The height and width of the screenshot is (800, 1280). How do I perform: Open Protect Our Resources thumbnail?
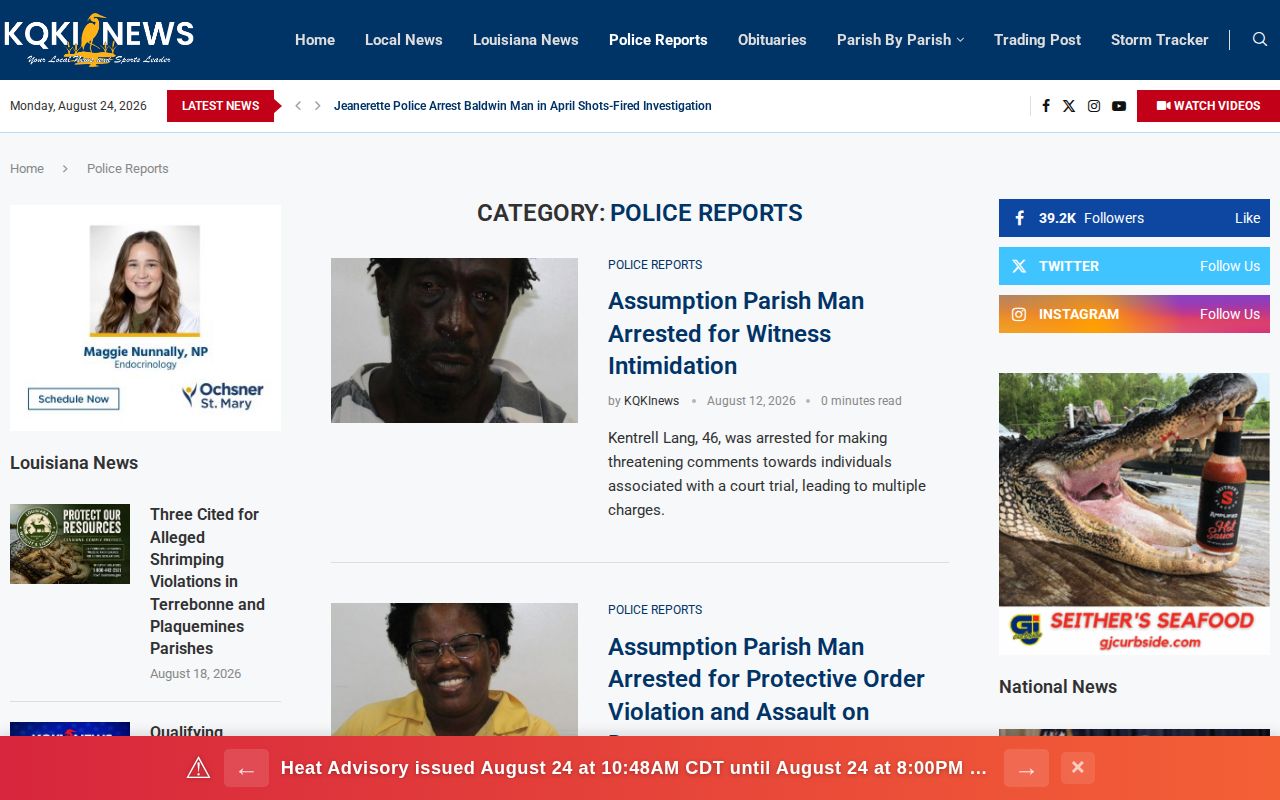point(70,544)
